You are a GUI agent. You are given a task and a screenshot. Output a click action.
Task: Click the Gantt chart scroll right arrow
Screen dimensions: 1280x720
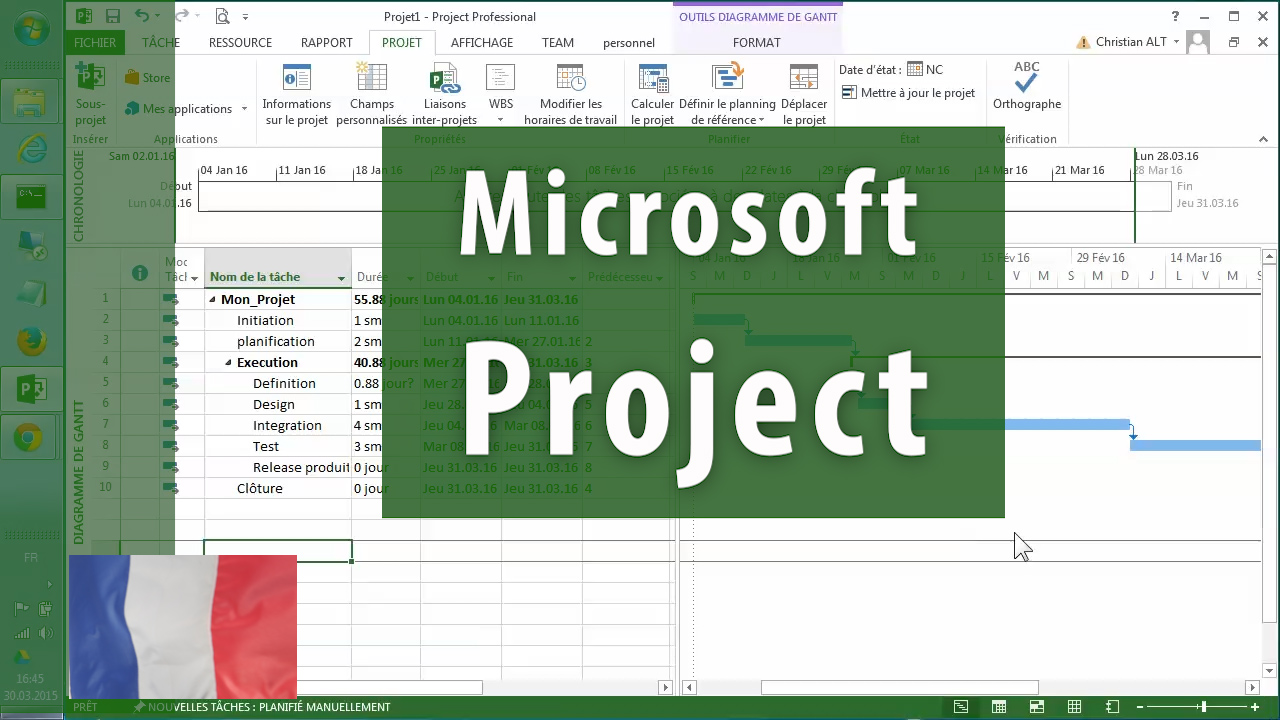tap(1252, 687)
